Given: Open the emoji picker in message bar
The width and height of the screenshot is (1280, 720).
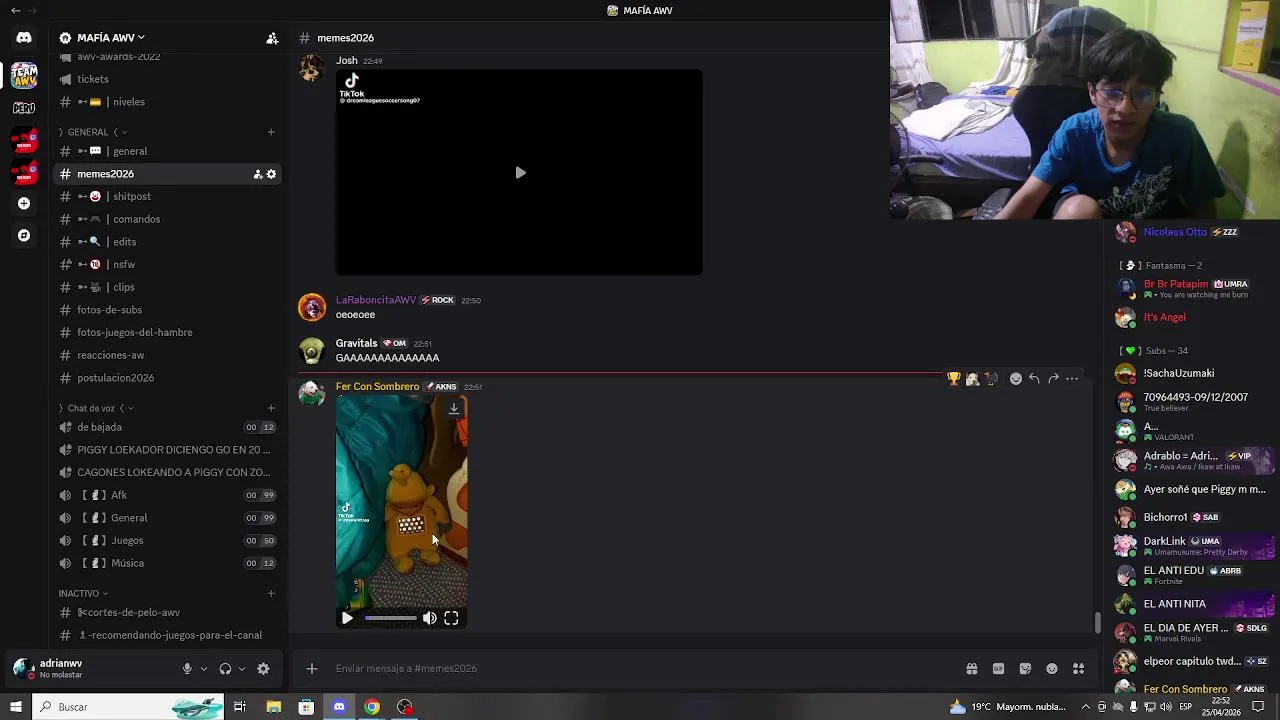Looking at the screenshot, I should [1052, 669].
